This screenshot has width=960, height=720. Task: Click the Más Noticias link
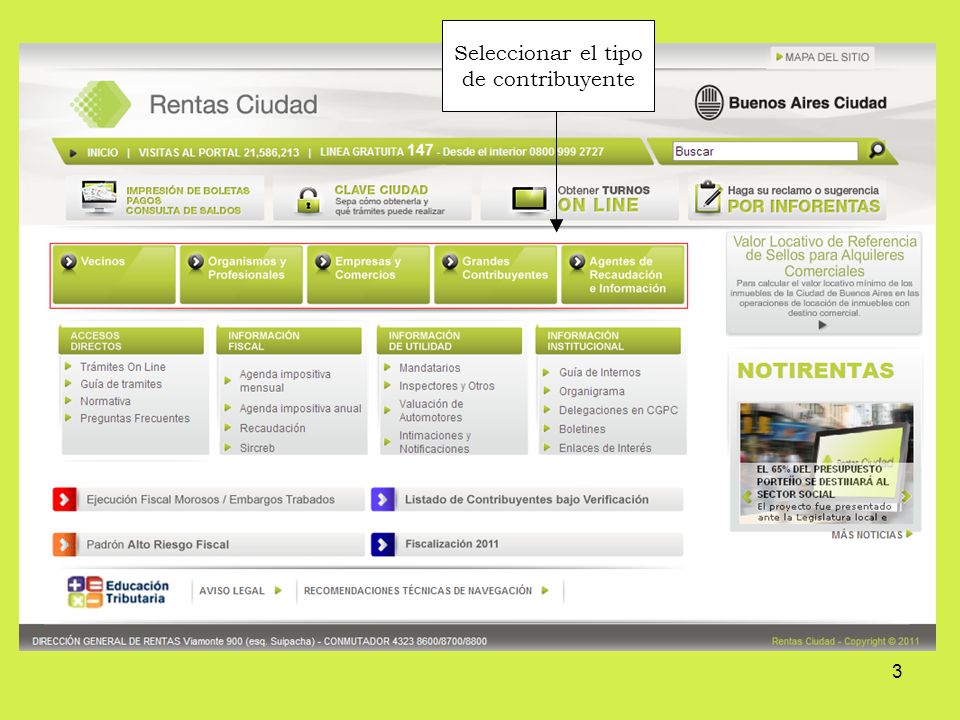click(866, 534)
